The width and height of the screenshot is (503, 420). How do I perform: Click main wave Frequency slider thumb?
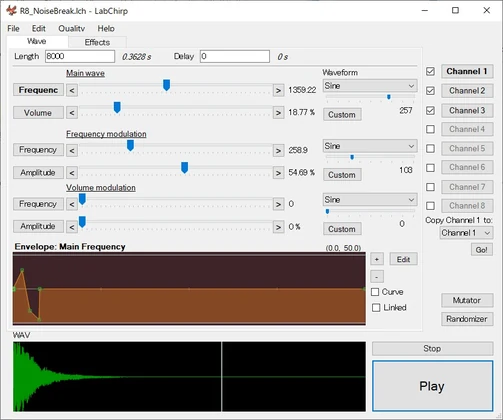coord(166,85)
